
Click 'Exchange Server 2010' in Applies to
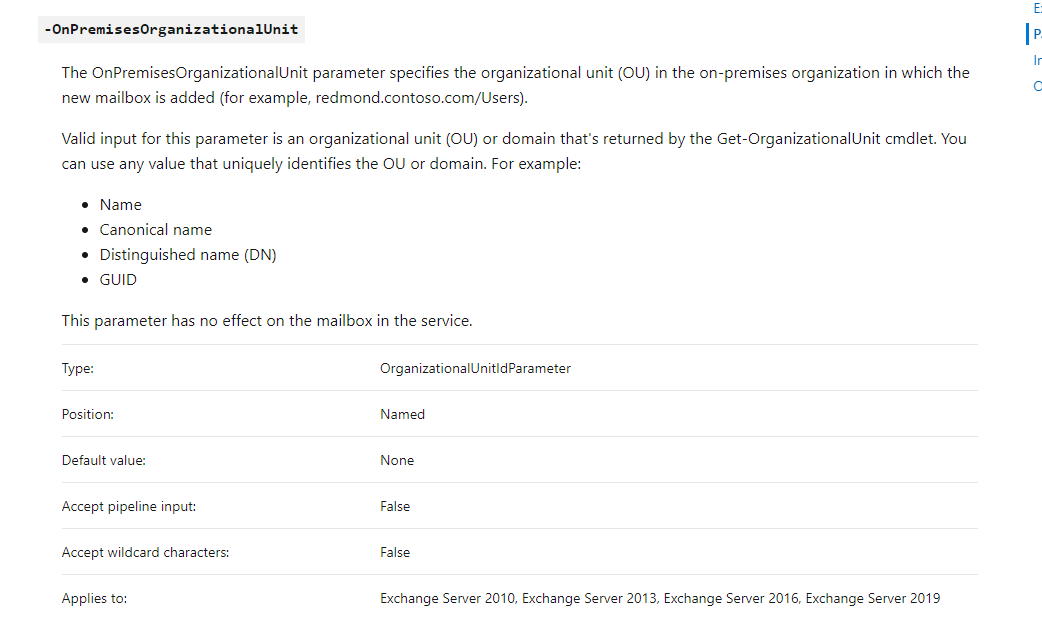[447, 598]
